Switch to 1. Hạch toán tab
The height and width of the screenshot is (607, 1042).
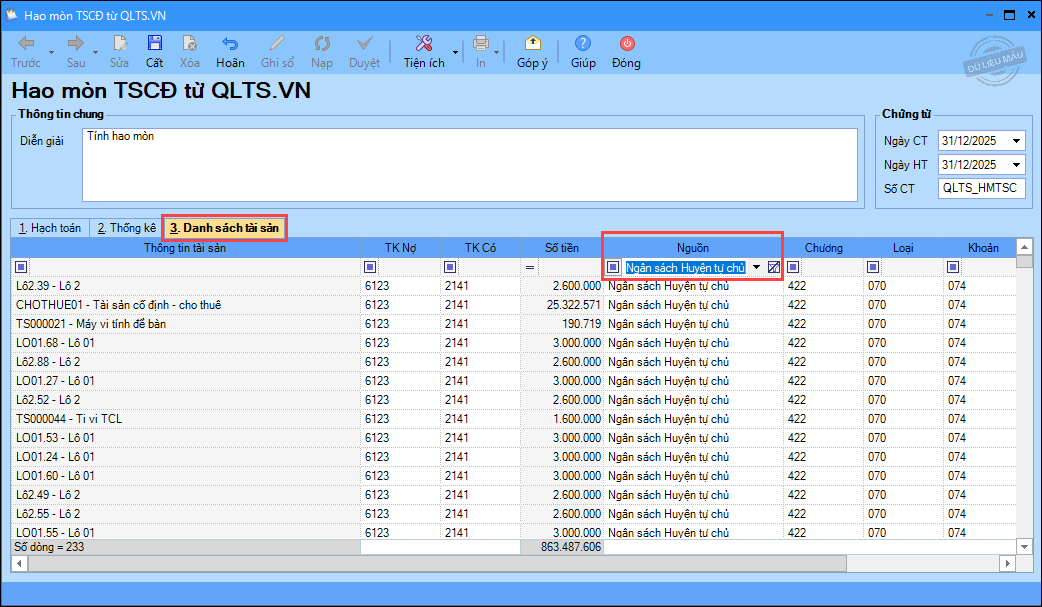tap(50, 228)
